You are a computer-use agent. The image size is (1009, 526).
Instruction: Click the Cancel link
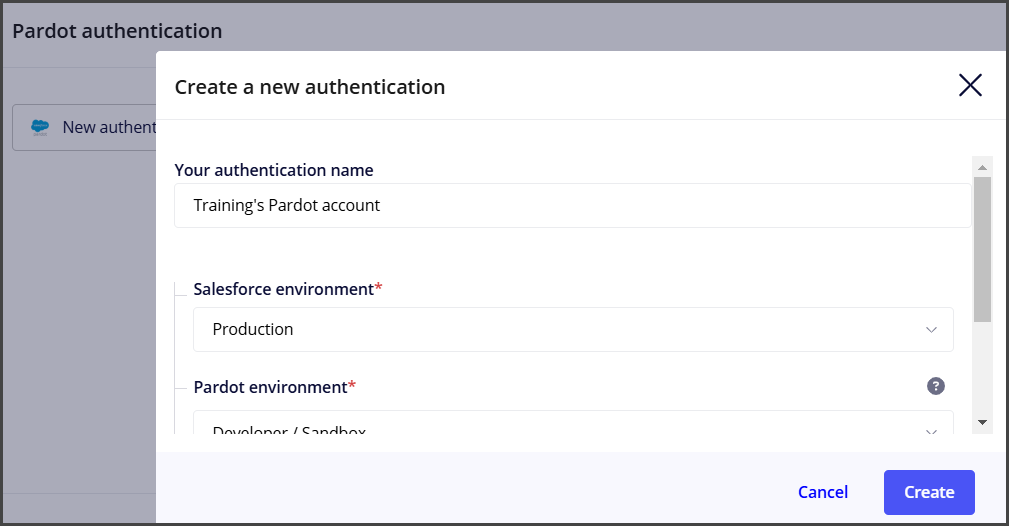point(822,493)
